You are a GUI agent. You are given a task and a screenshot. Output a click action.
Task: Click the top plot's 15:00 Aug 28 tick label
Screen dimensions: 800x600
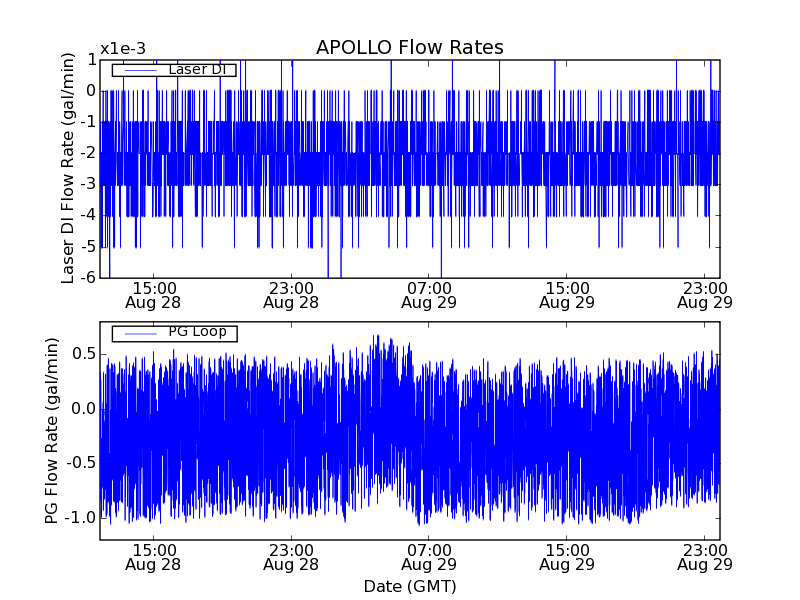coord(153,295)
